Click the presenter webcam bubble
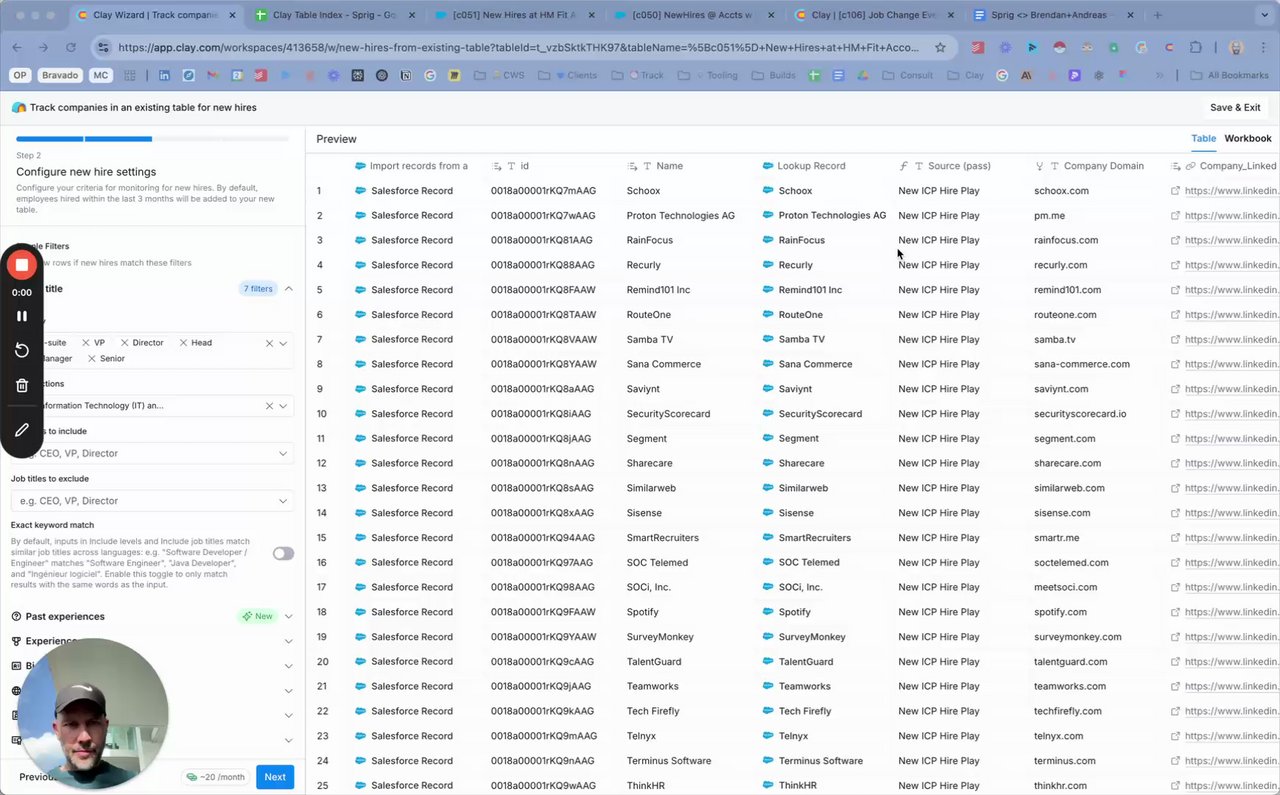 pyautogui.click(x=93, y=713)
